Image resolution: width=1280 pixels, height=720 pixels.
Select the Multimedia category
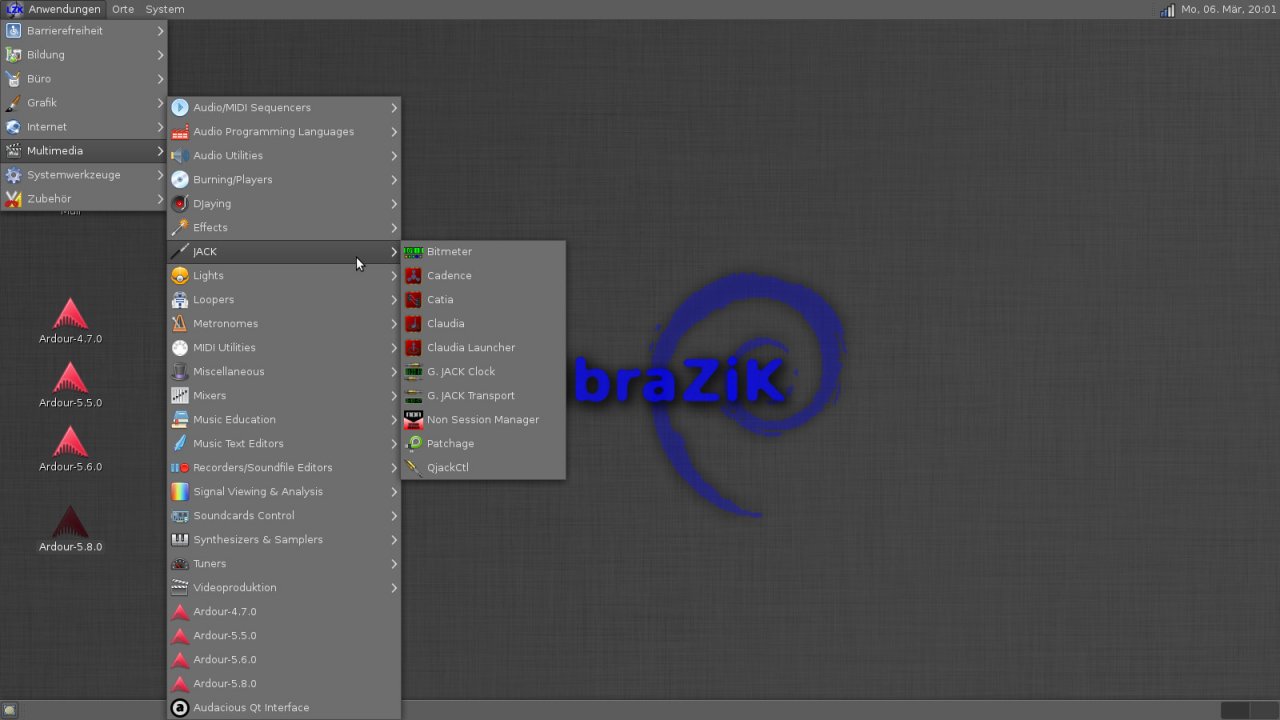[84, 151]
